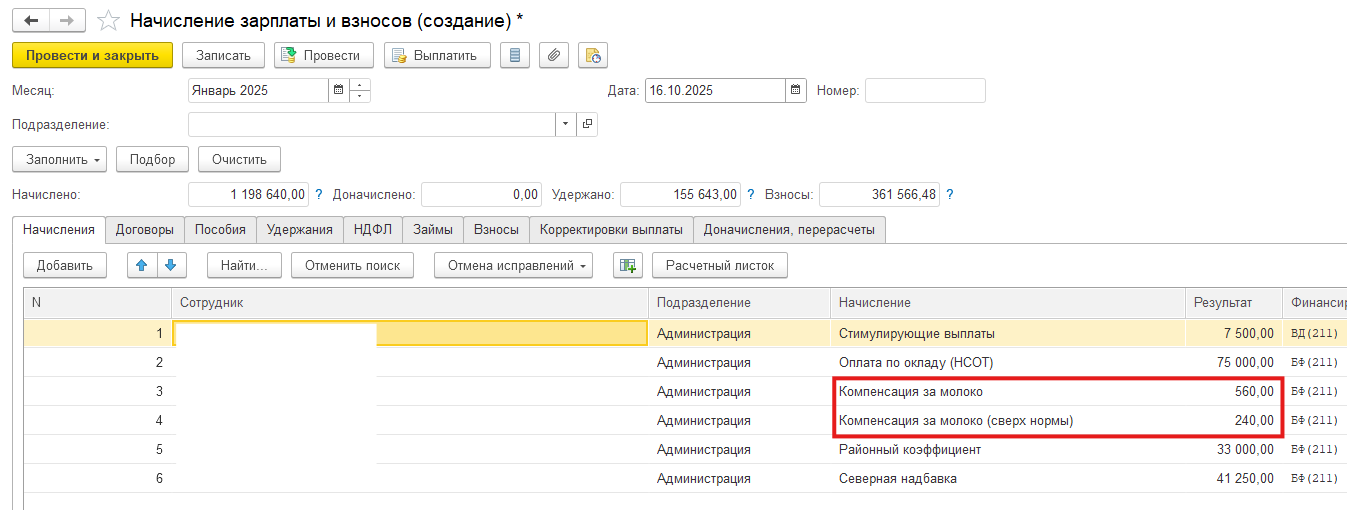The width and height of the screenshot is (1347, 510).
Task: Click the Начисление column header
Action: click(x=1007, y=302)
